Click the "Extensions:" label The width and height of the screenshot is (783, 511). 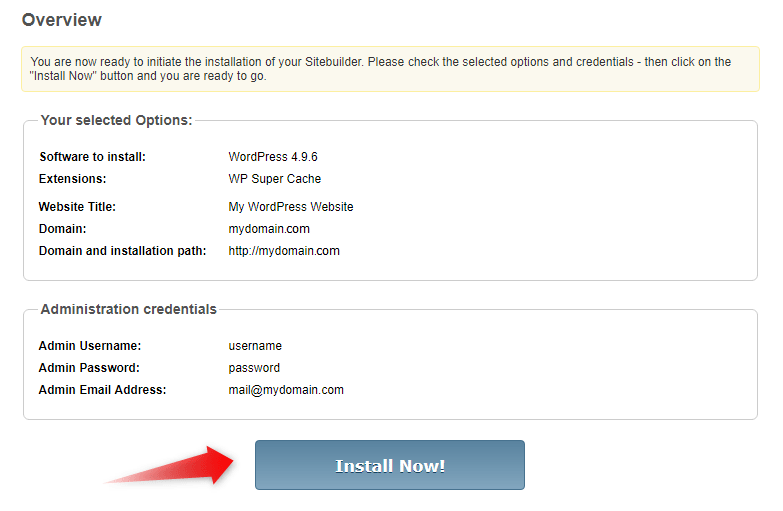click(72, 179)
